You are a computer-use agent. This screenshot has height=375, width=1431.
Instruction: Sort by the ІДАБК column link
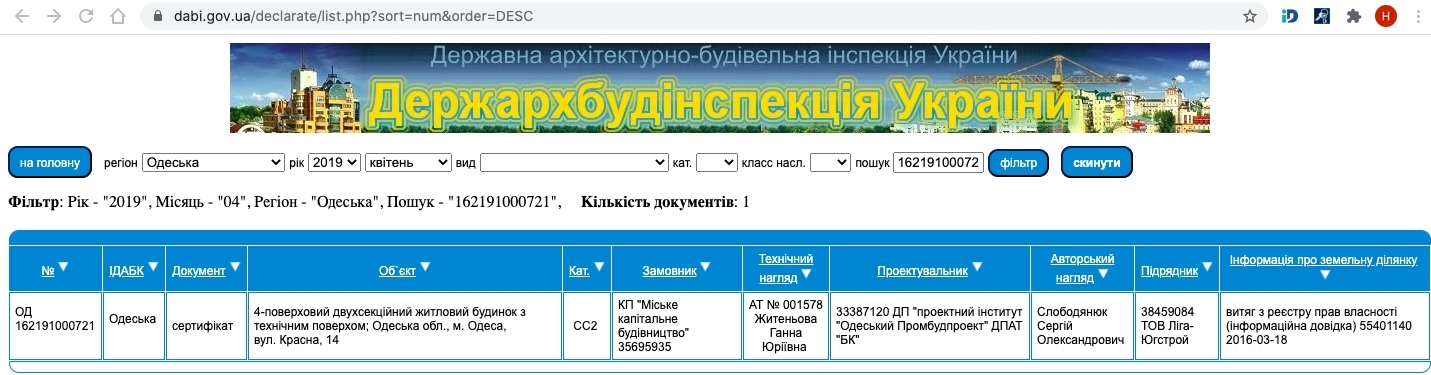[x=127, y=270]
